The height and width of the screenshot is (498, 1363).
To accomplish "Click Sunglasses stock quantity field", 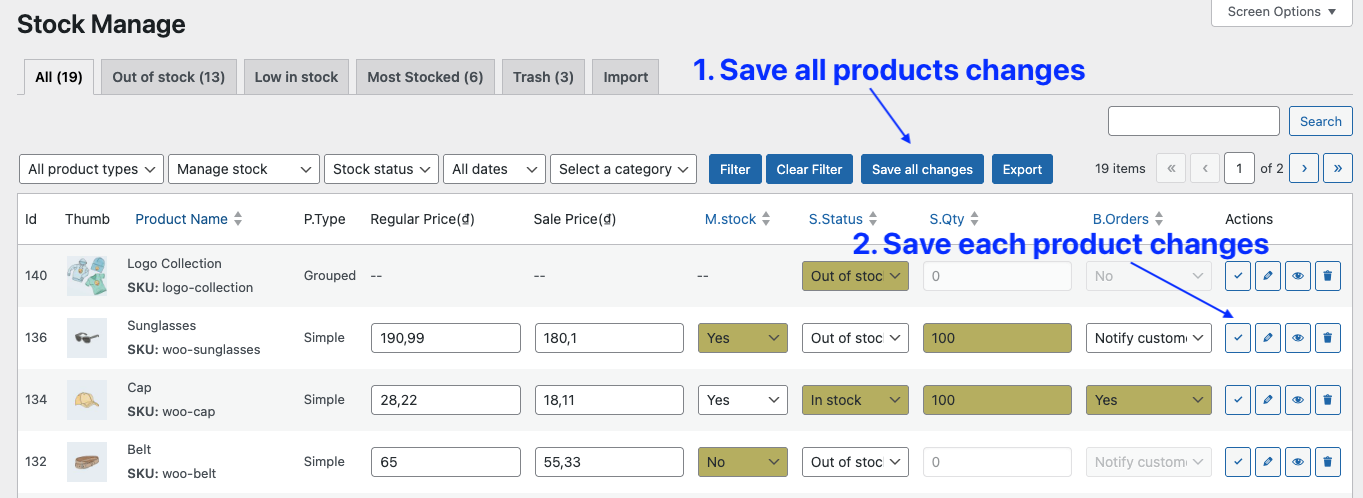I will [998, 338].
